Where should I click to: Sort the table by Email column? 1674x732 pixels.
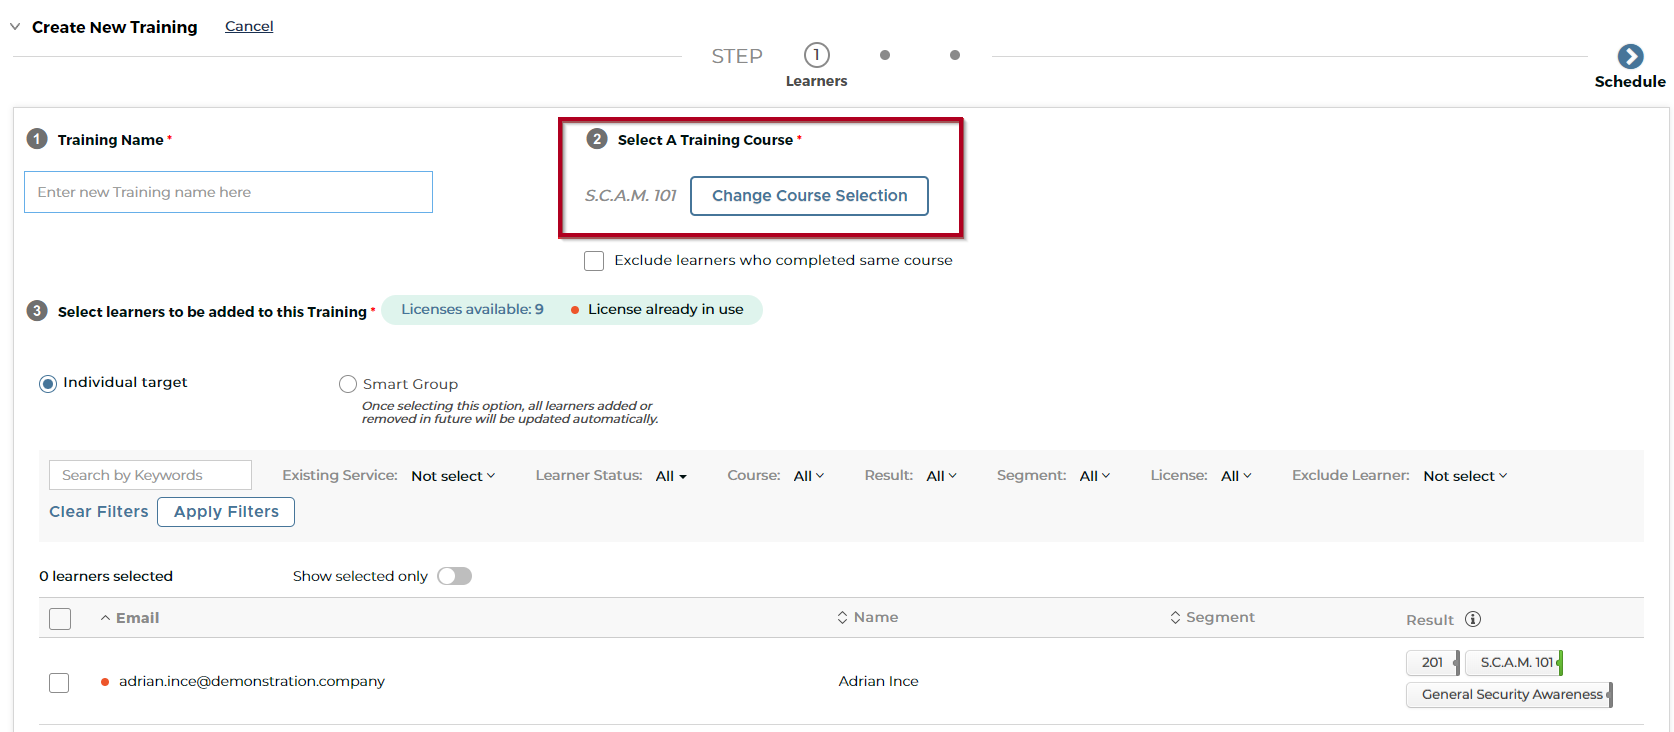point(130,618)
